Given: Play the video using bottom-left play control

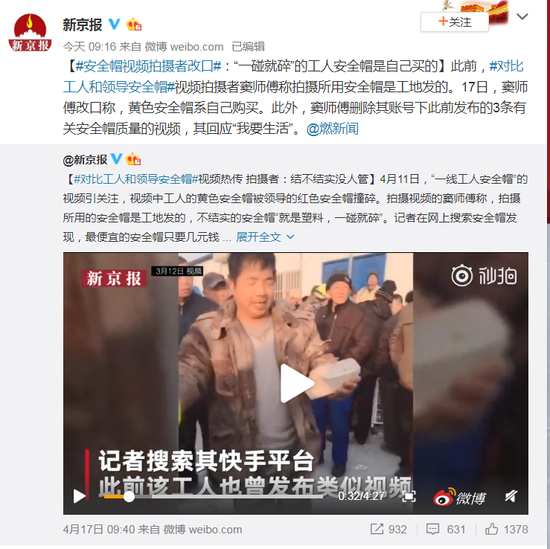Looking at the screenshot, I should click(x=79, y=496).
